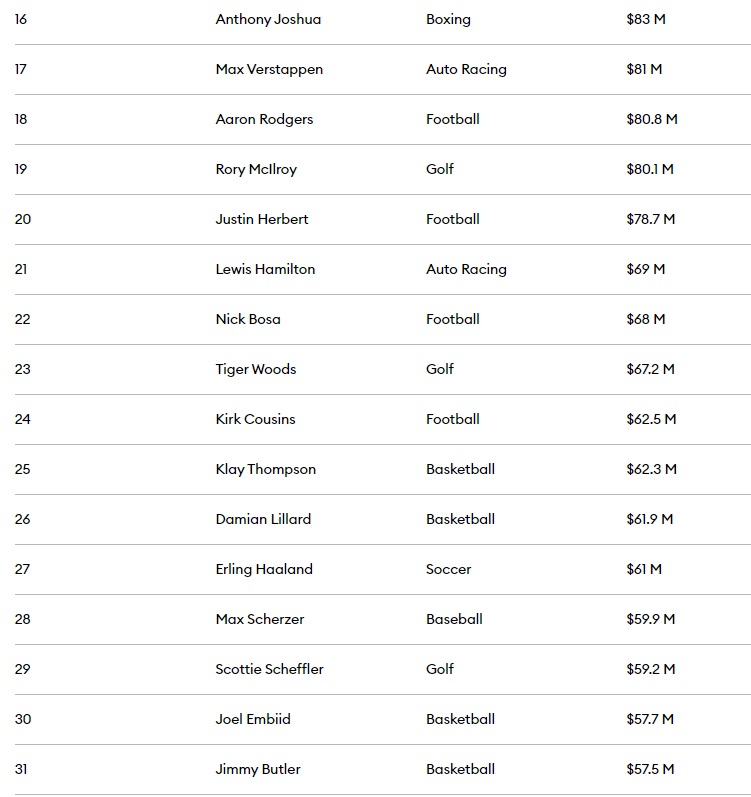
Task: Click athlete name Anthony Joshua
Action: [268, 19]
